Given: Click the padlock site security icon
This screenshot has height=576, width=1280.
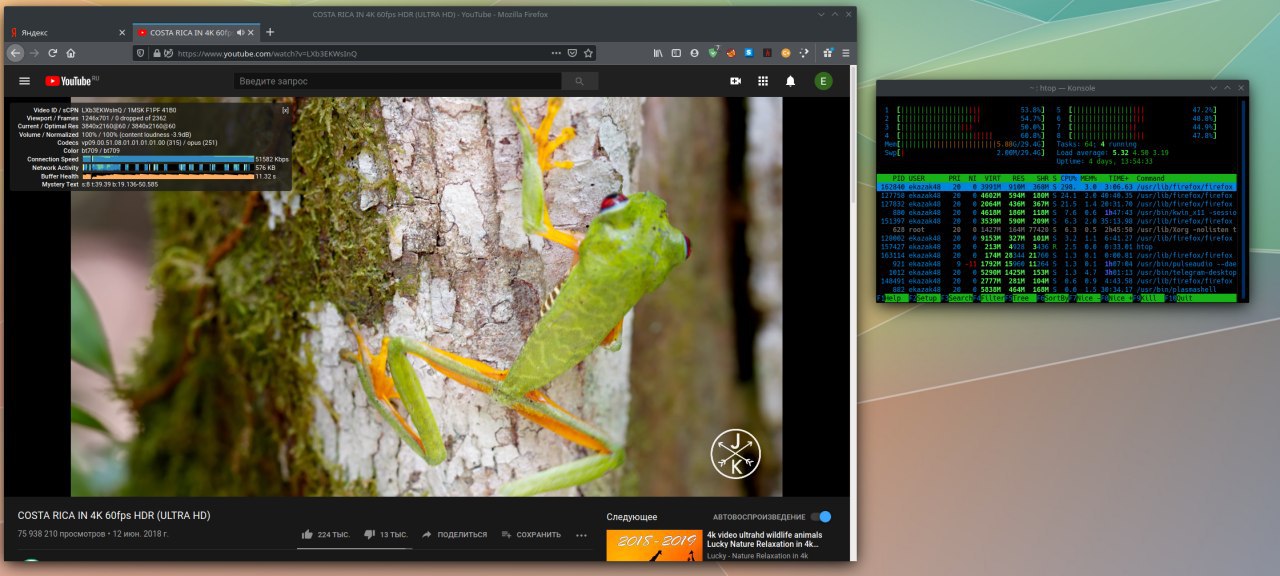Looking at the screenshot, I should (x=157, y=53).
